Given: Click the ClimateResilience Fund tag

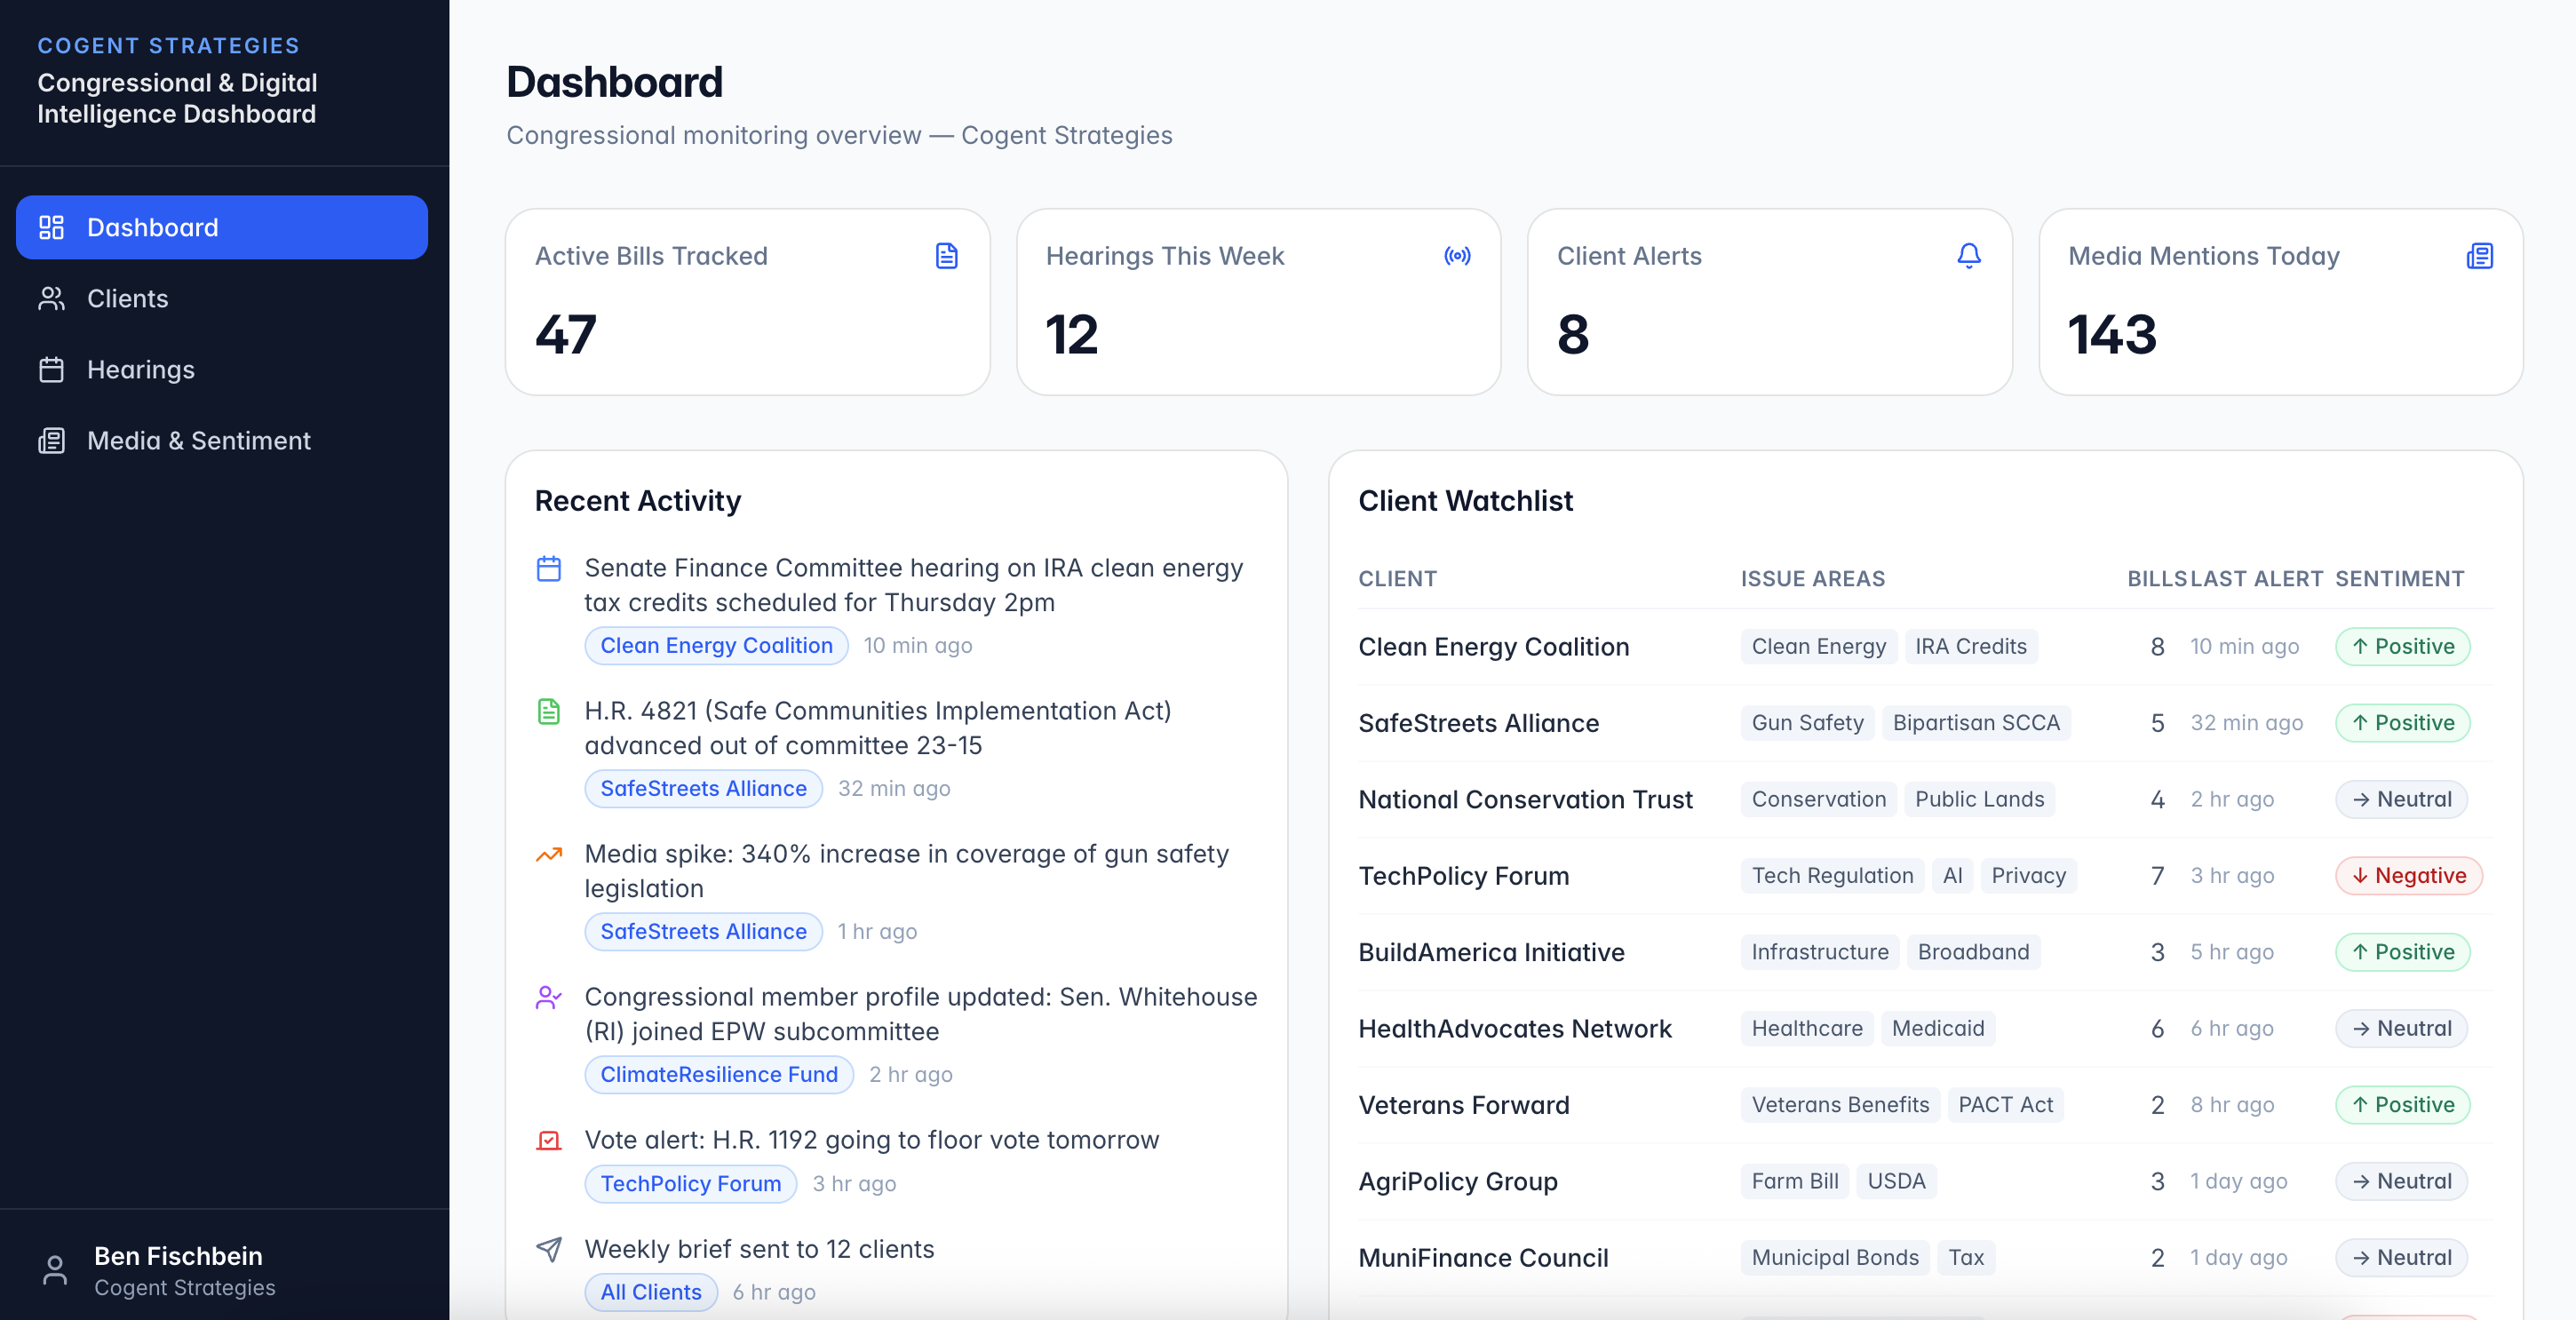Looking at the screenshot, I should pyautogui.click(x=718, y=1074).
